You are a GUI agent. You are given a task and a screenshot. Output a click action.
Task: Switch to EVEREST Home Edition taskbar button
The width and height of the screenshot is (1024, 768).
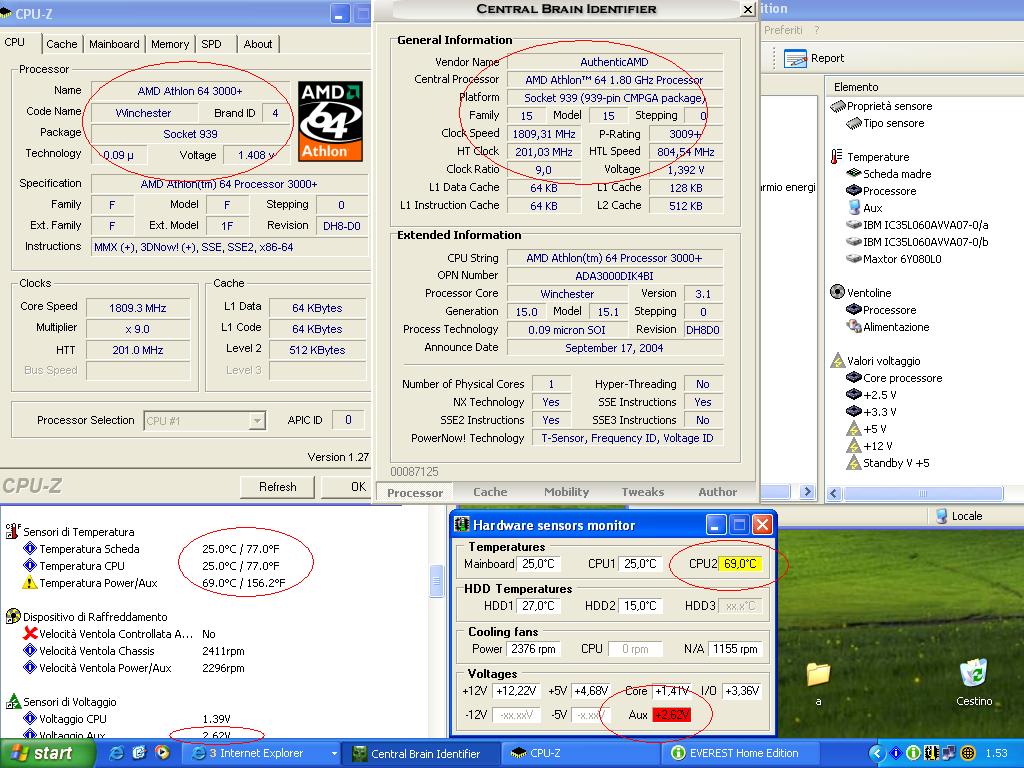click(x=741, y=753)
